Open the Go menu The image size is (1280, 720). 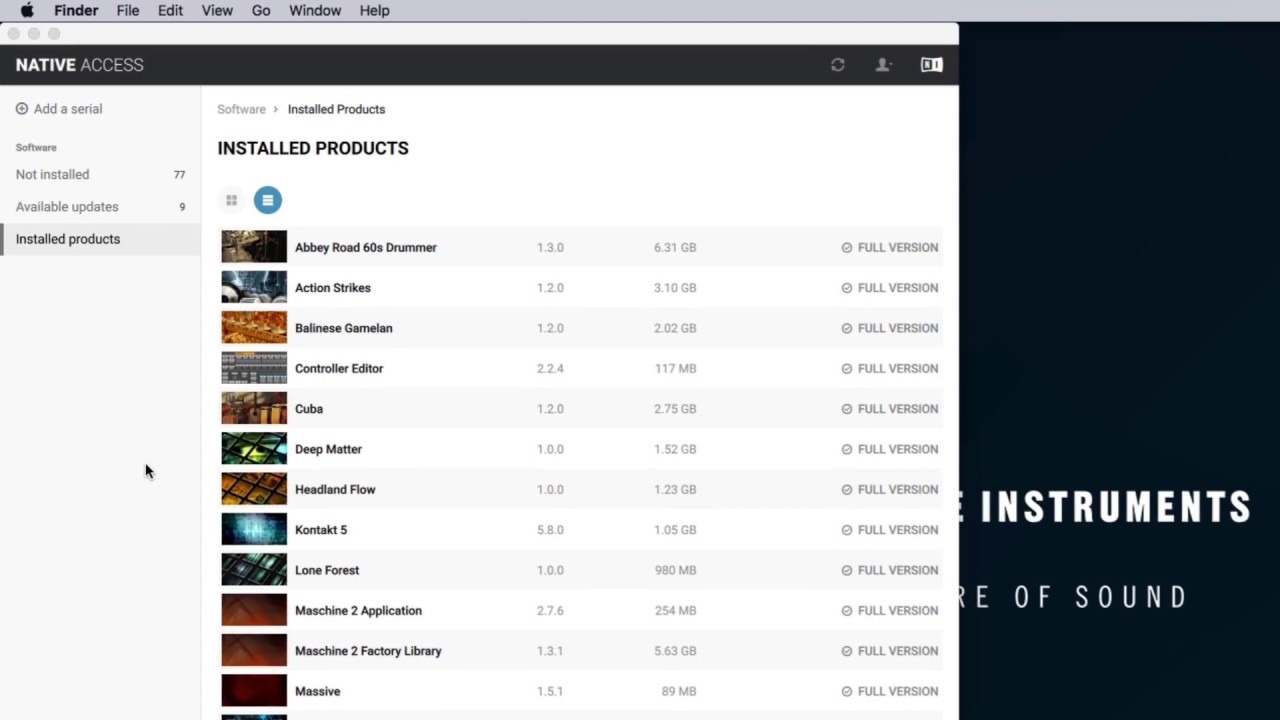[x=261, y=11]
